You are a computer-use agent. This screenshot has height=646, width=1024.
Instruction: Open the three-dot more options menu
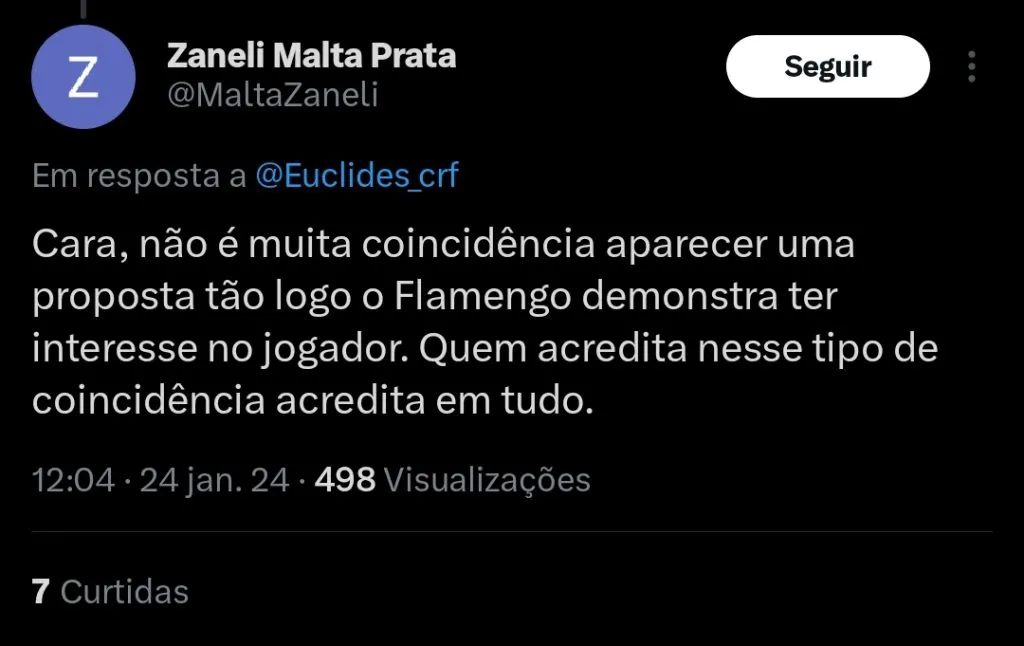point(971,67)
